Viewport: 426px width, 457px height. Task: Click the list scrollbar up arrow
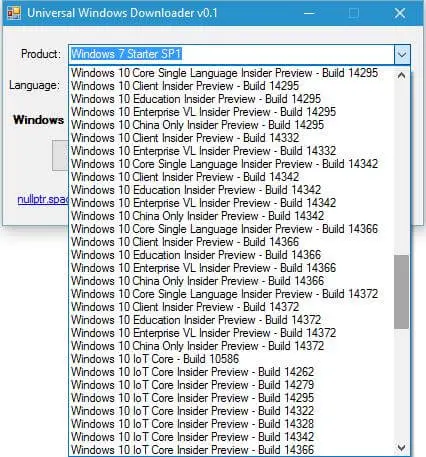pyautogui.click(x=401, y=75)
